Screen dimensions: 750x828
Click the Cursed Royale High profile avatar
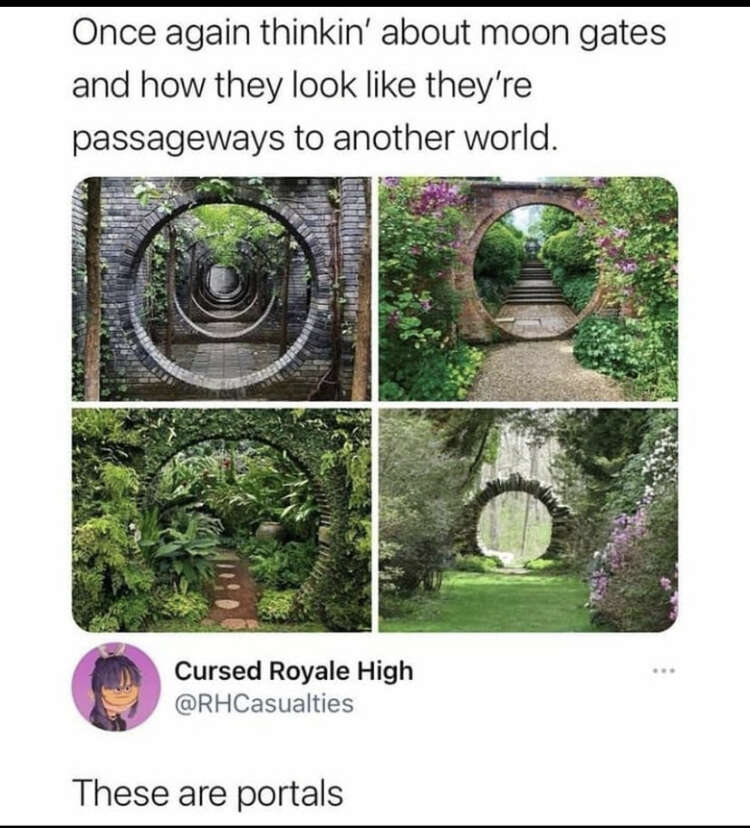tap(116, 687)
